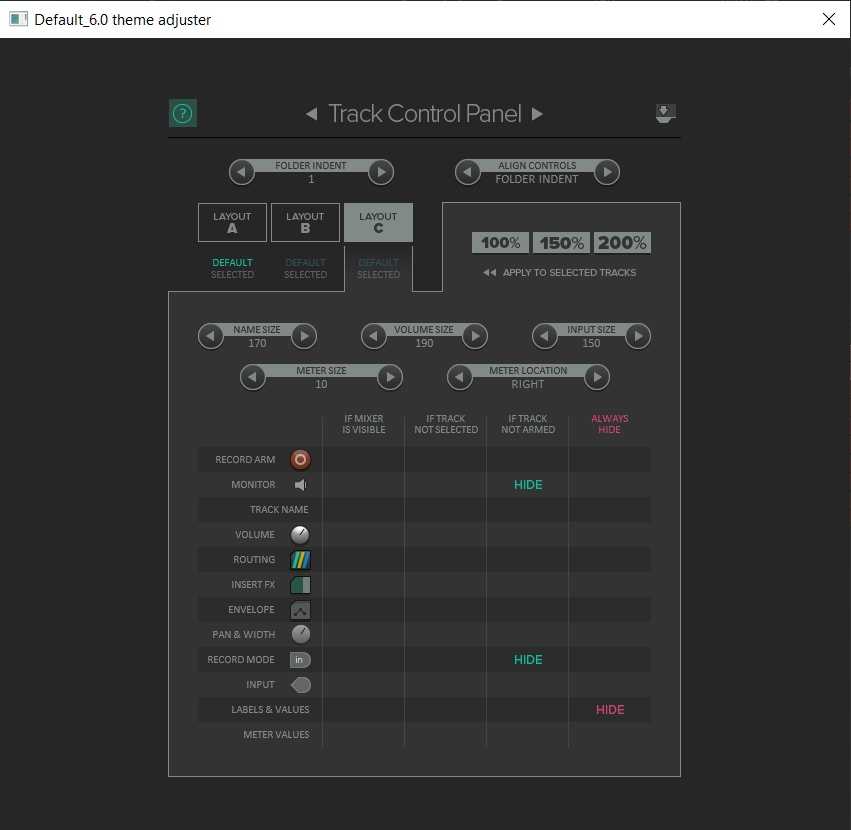The height and width of the screenshot is (830, 851).
Task: Increase Meter Size
Action: [x=390, y=377]
